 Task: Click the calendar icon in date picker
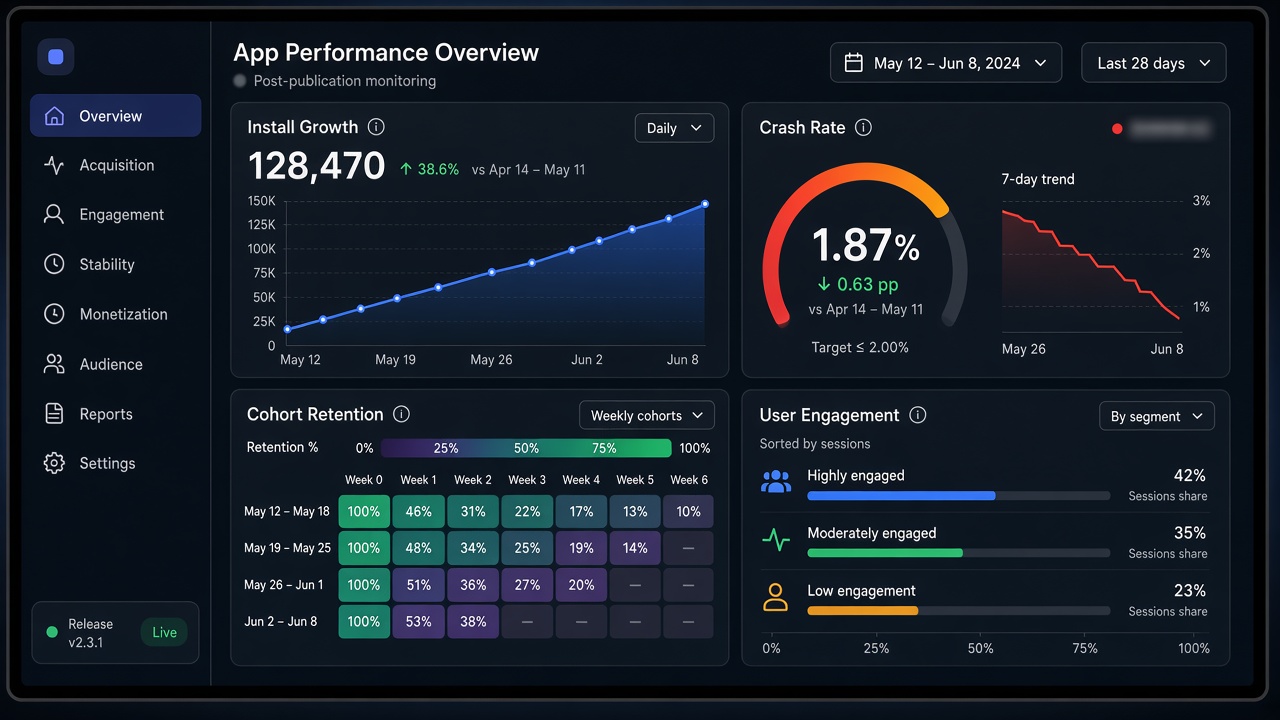point(853,63)
